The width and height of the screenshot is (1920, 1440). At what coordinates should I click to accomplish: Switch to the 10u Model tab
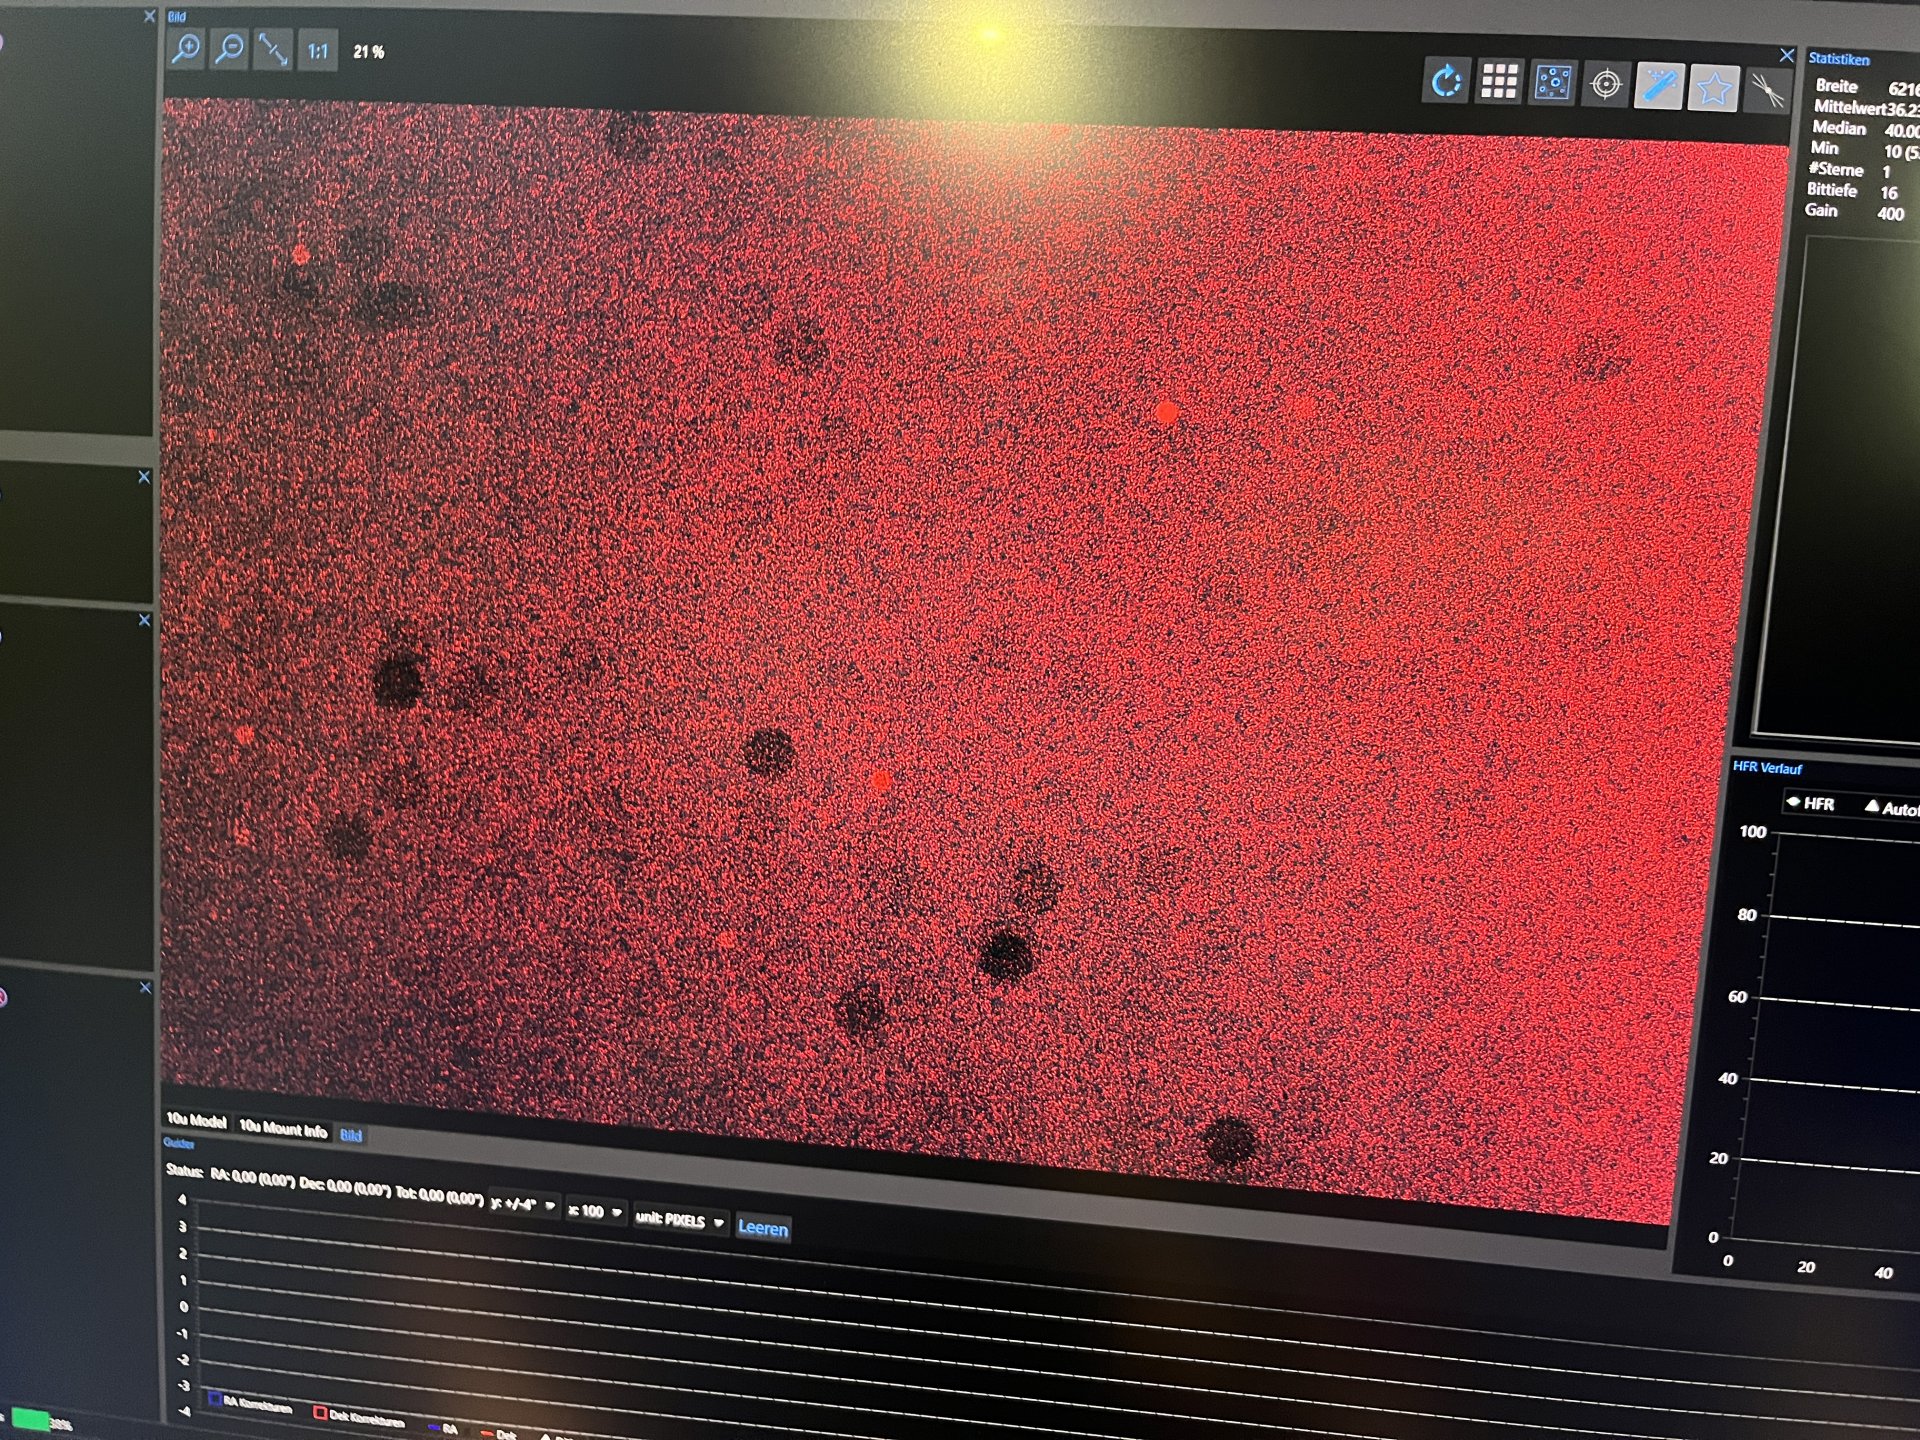(196, 1120)
